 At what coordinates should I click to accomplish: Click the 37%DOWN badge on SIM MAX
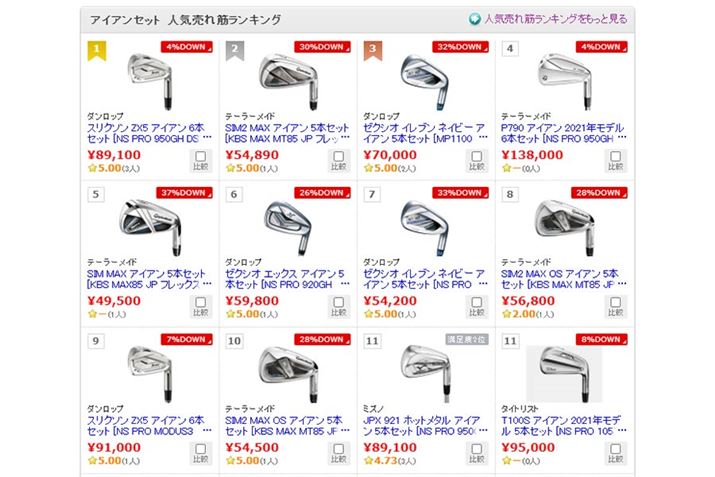coord(184,193)
